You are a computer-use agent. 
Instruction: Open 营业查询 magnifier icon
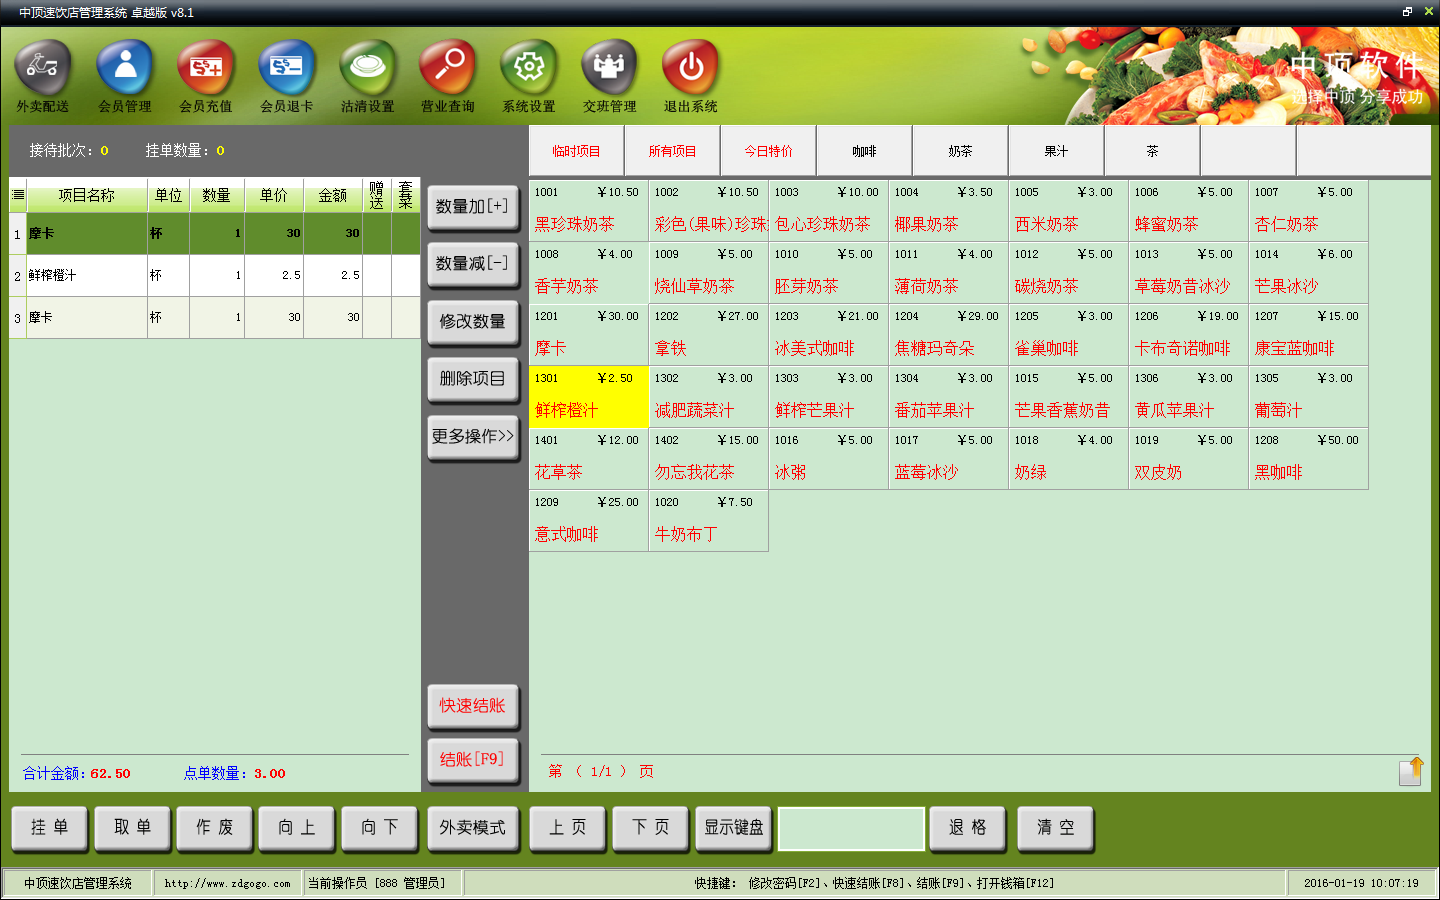[447, 68]
